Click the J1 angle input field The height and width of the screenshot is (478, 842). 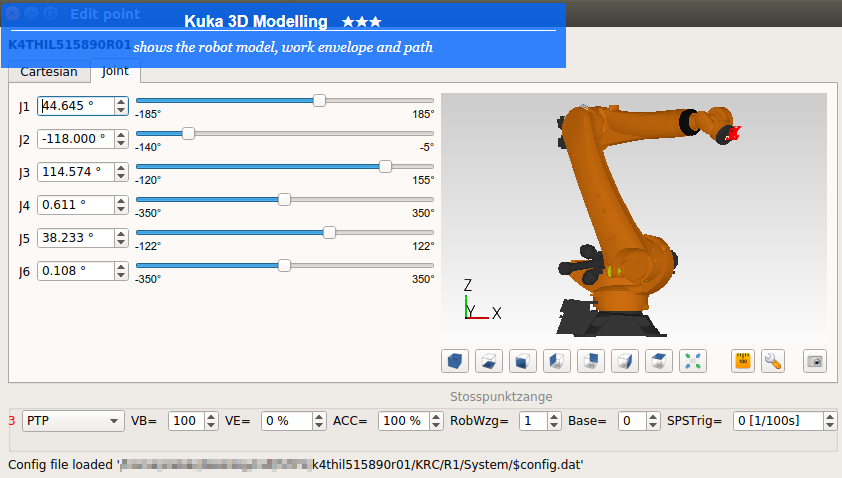(76, 106)
